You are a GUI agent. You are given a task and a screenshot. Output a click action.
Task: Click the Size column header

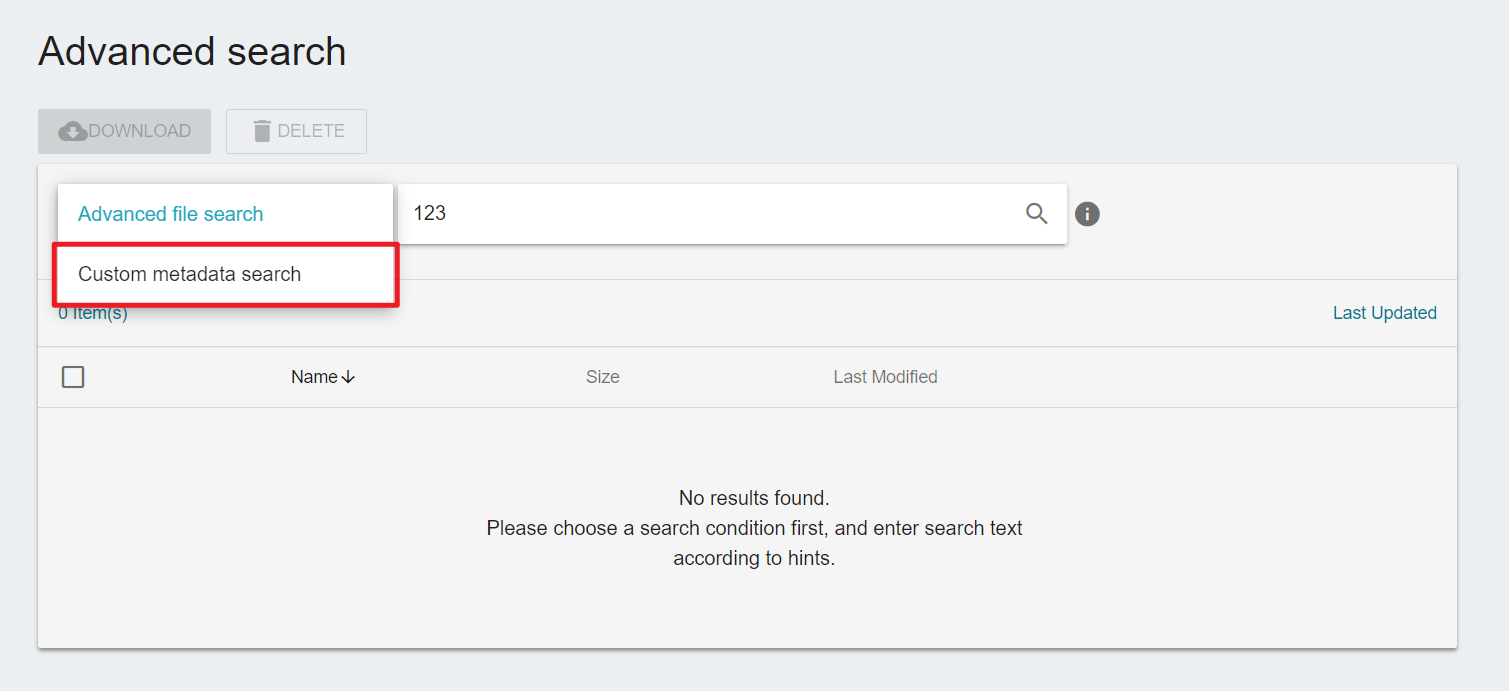click(603, 377)
